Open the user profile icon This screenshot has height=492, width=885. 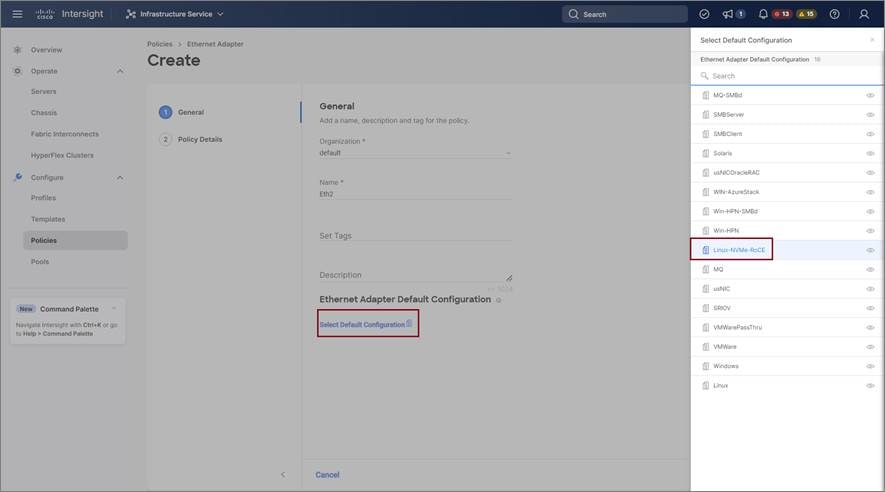(x=864, y=14)
